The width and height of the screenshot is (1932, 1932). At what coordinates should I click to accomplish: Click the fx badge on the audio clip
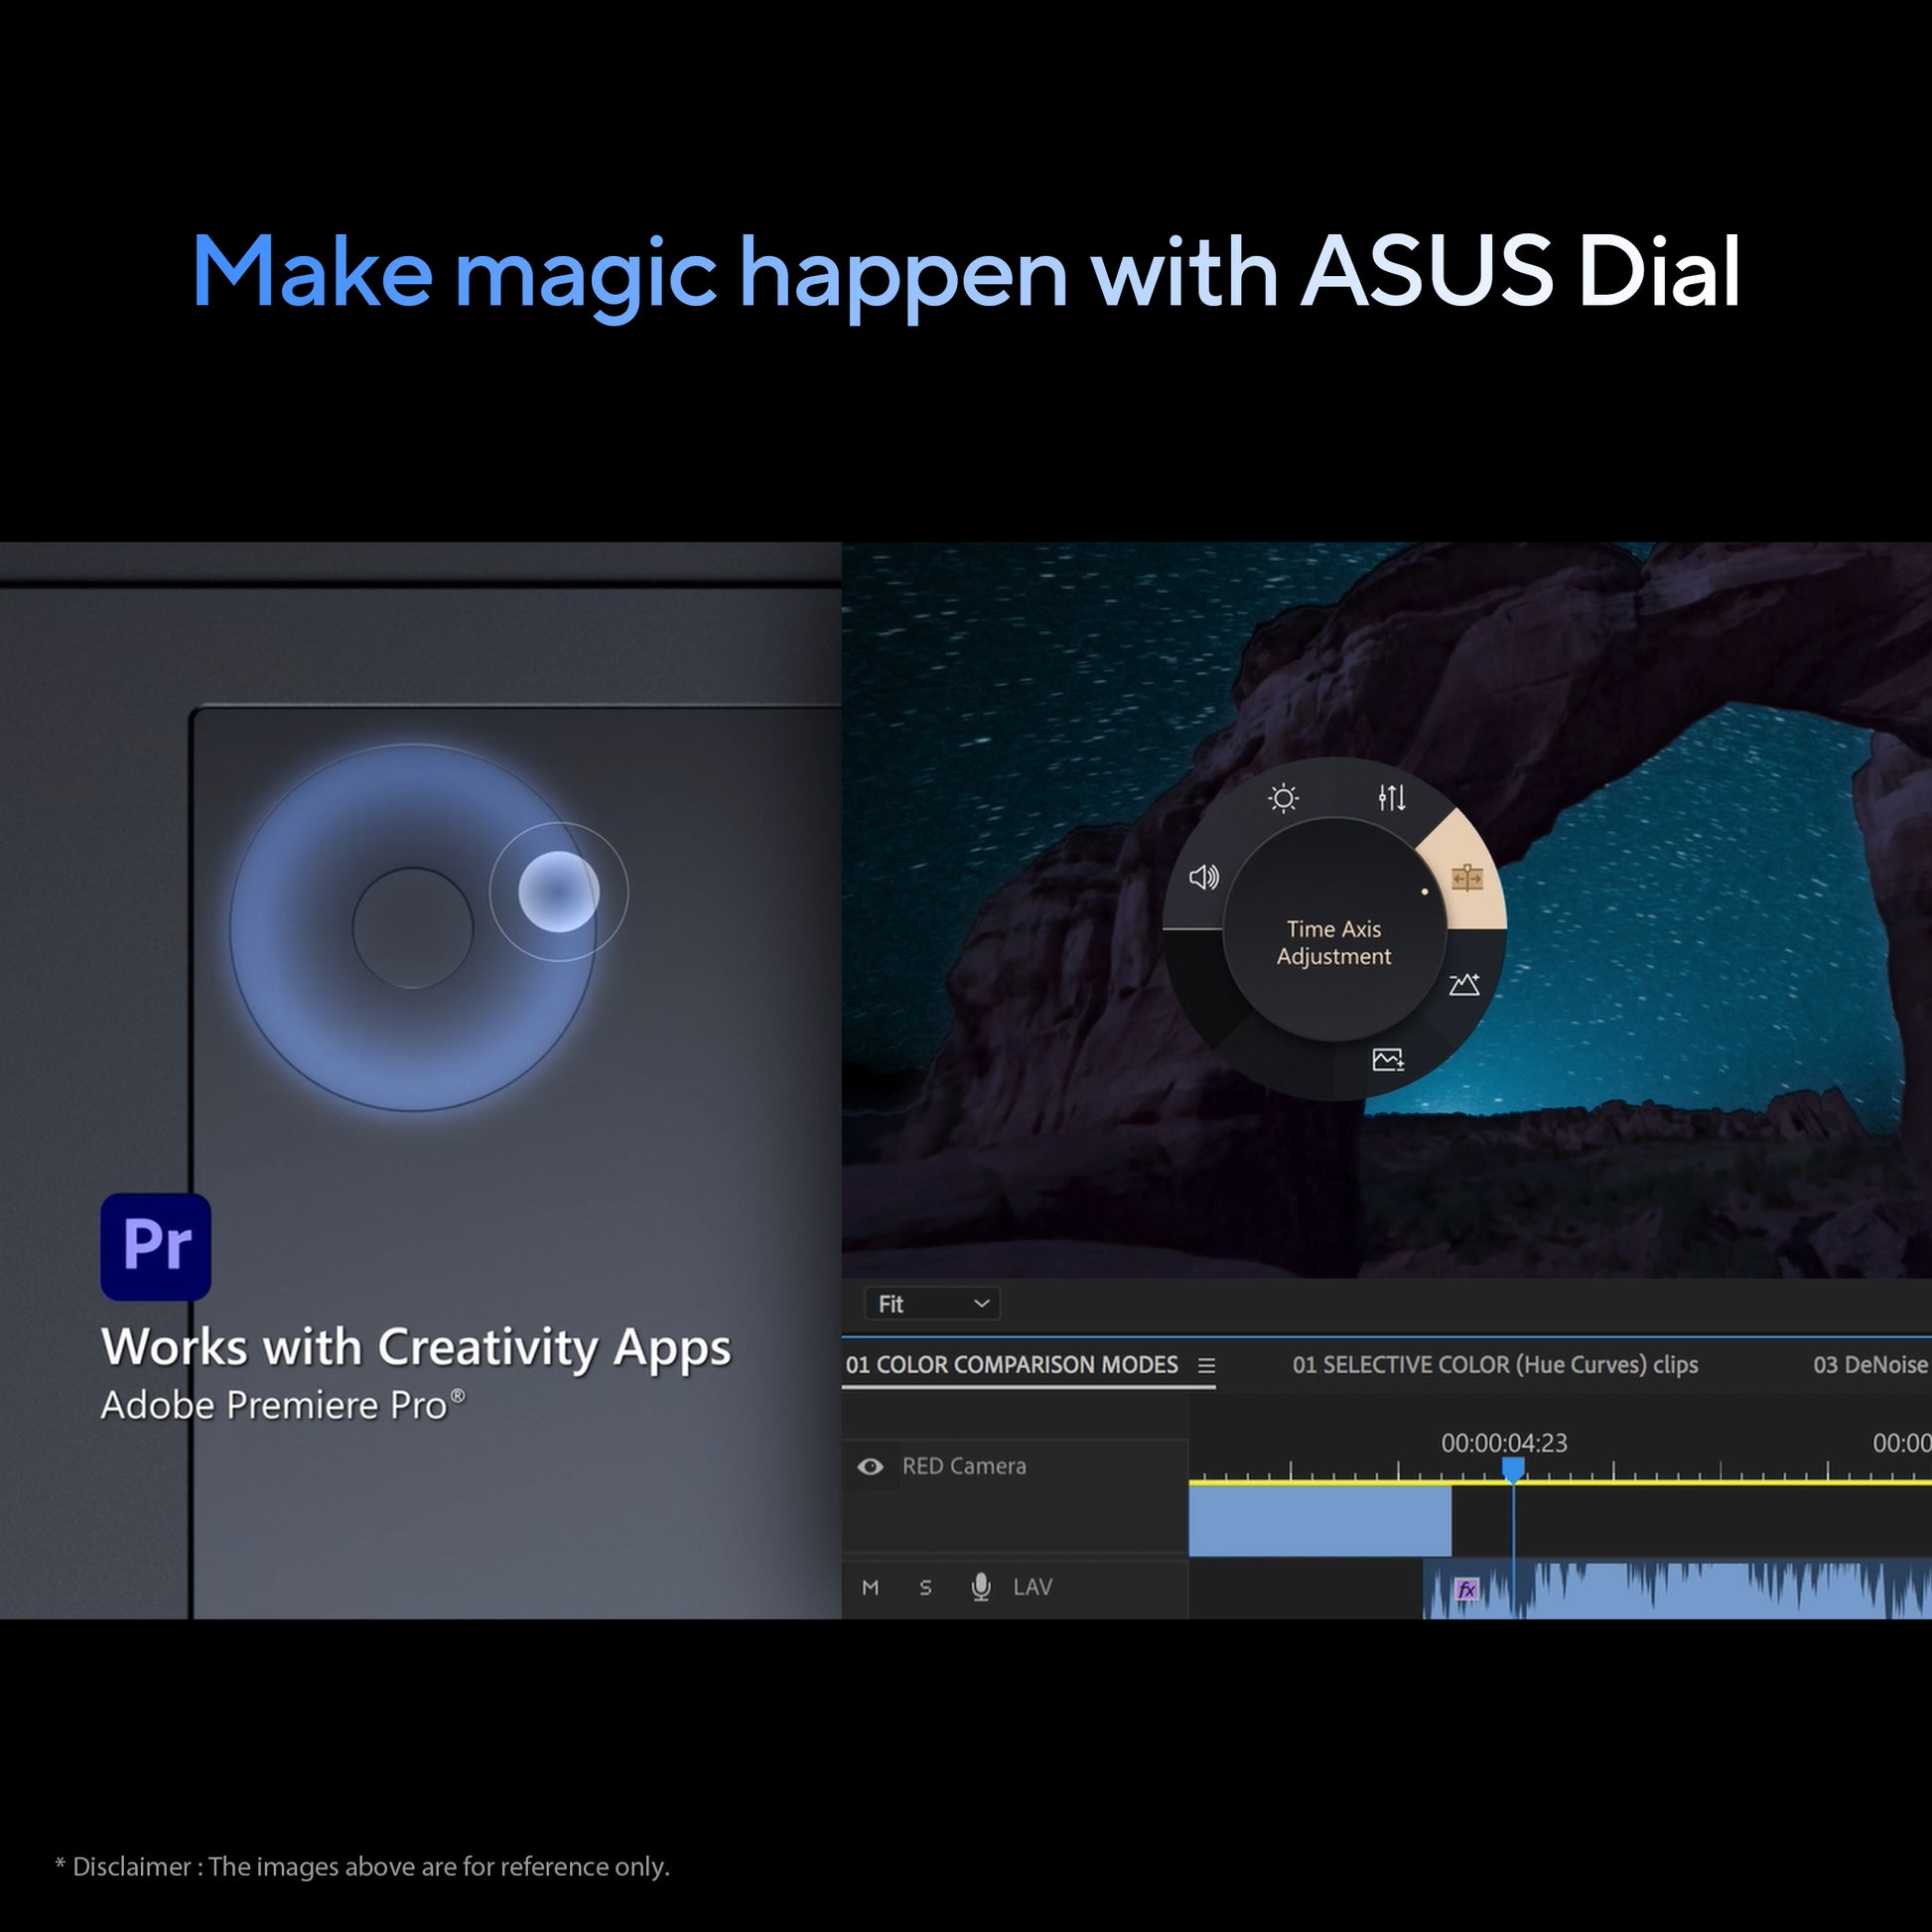(x=1466, y=1589)
